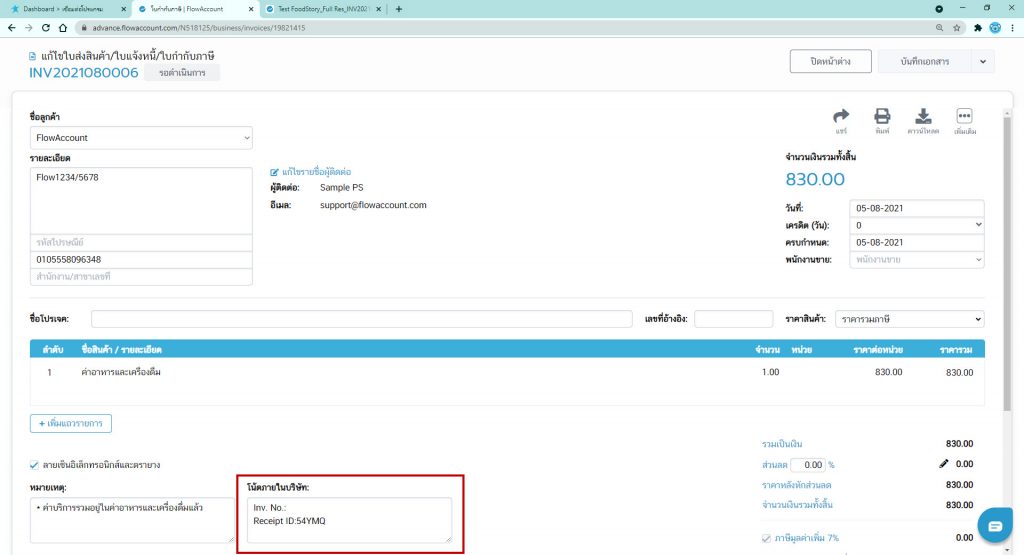Open the three-dots more options icon
The height and width of the screenshot is (555, 1024).
click(x=965, y=116)
